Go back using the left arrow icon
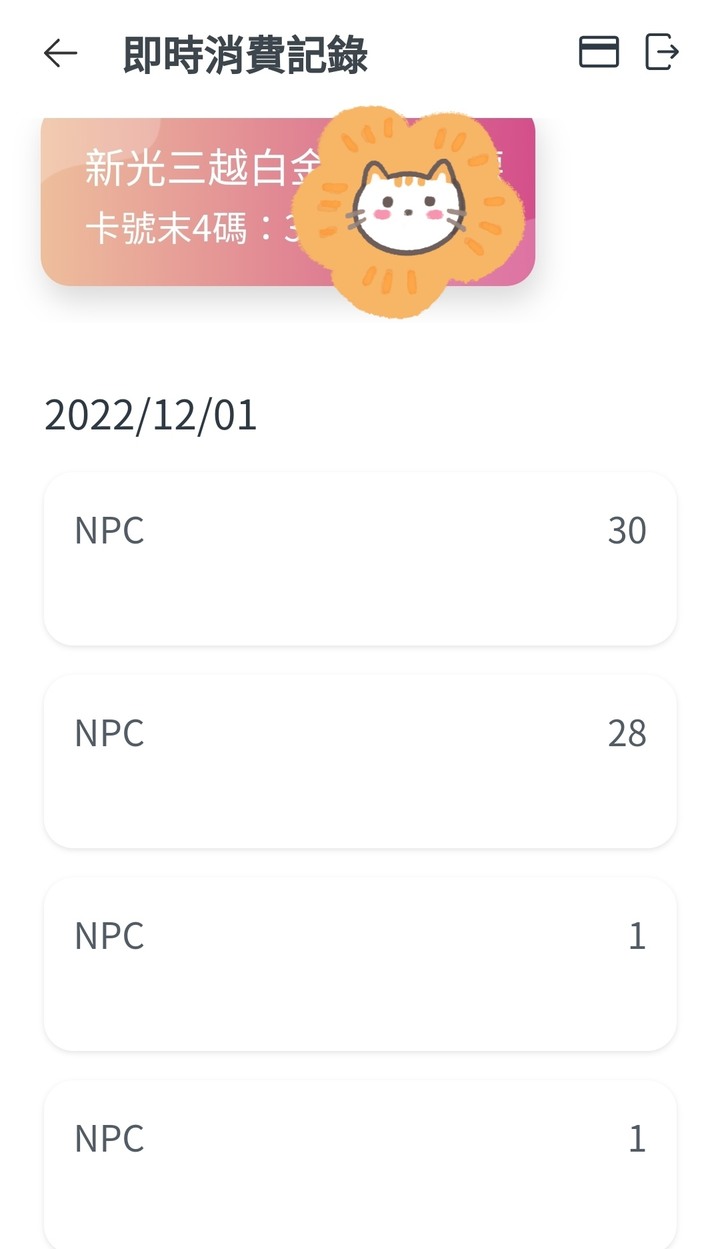Screen dimensions: 720x1249 61,53
